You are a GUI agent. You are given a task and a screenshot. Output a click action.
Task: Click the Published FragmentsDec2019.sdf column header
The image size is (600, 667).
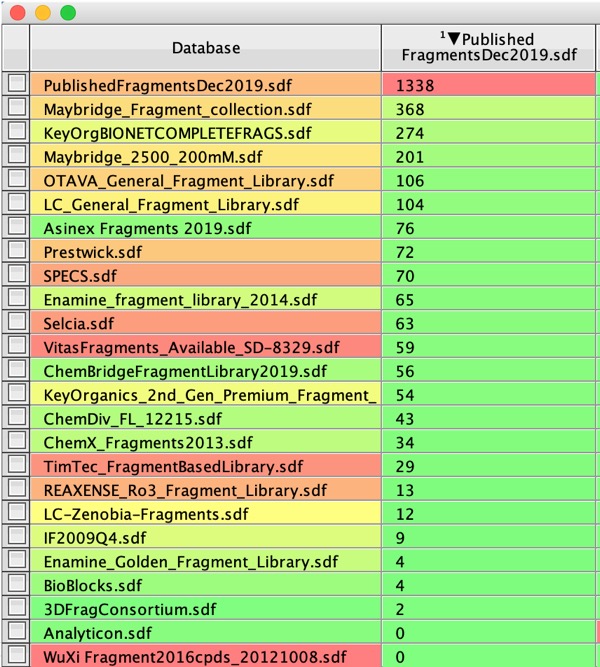point(489,48)
